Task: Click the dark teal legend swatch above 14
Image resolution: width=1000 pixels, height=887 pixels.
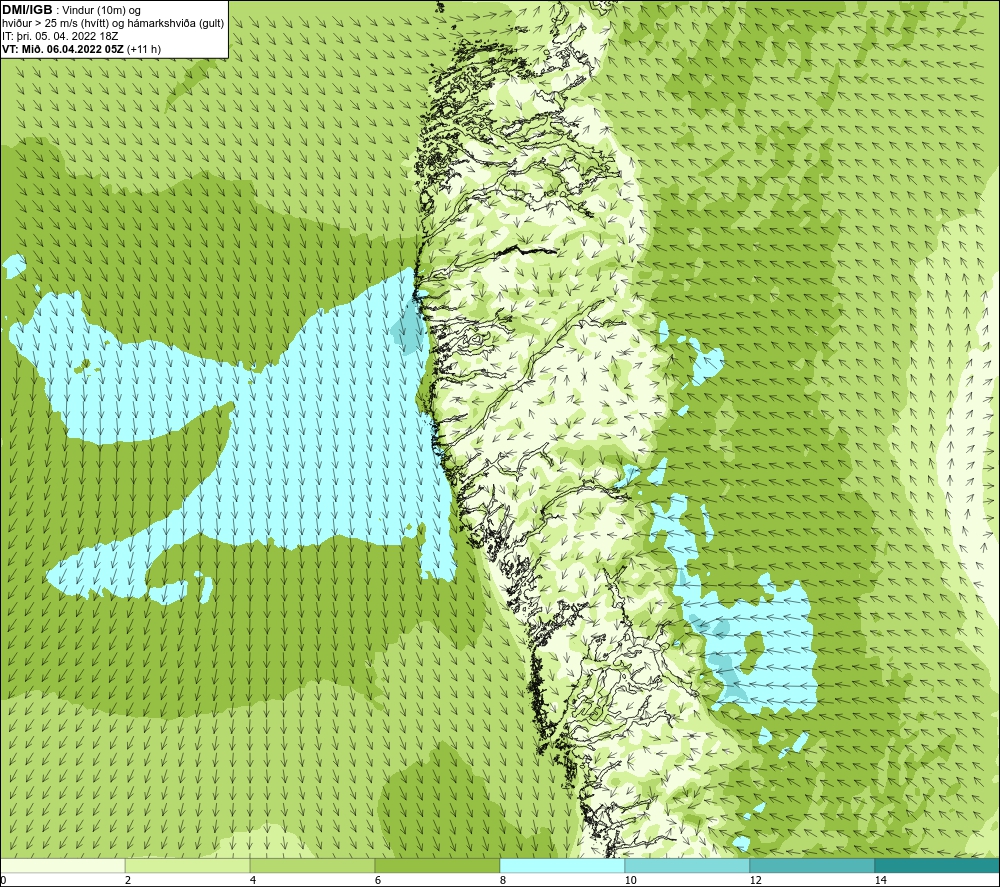Action: (x=937, y=866)
